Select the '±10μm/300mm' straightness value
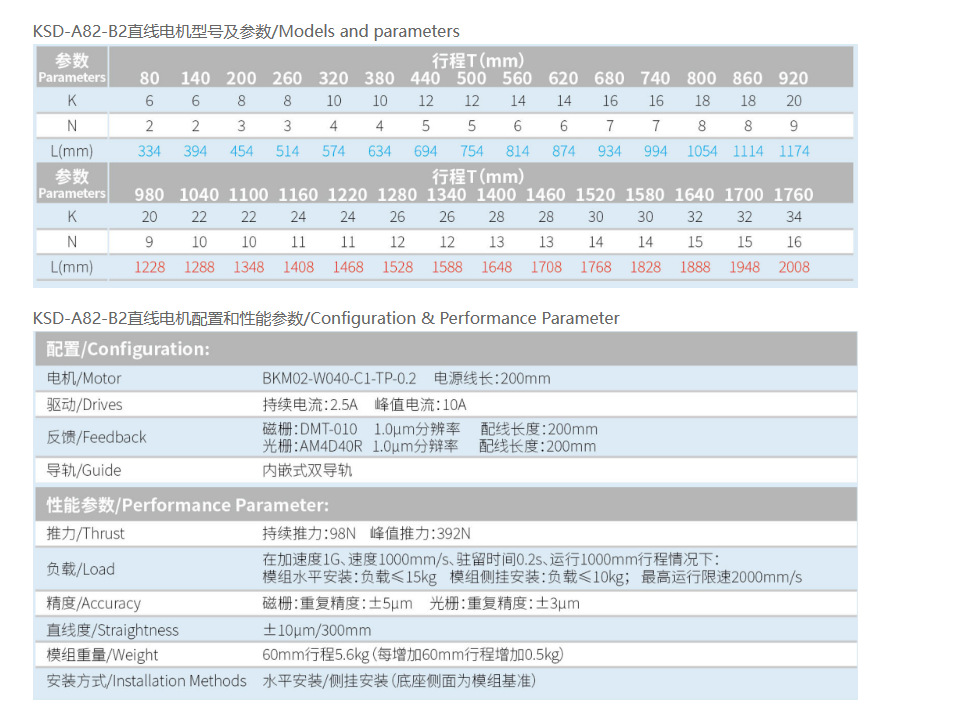The height and width of the screenshot is (713, 974). coord(317,630)
